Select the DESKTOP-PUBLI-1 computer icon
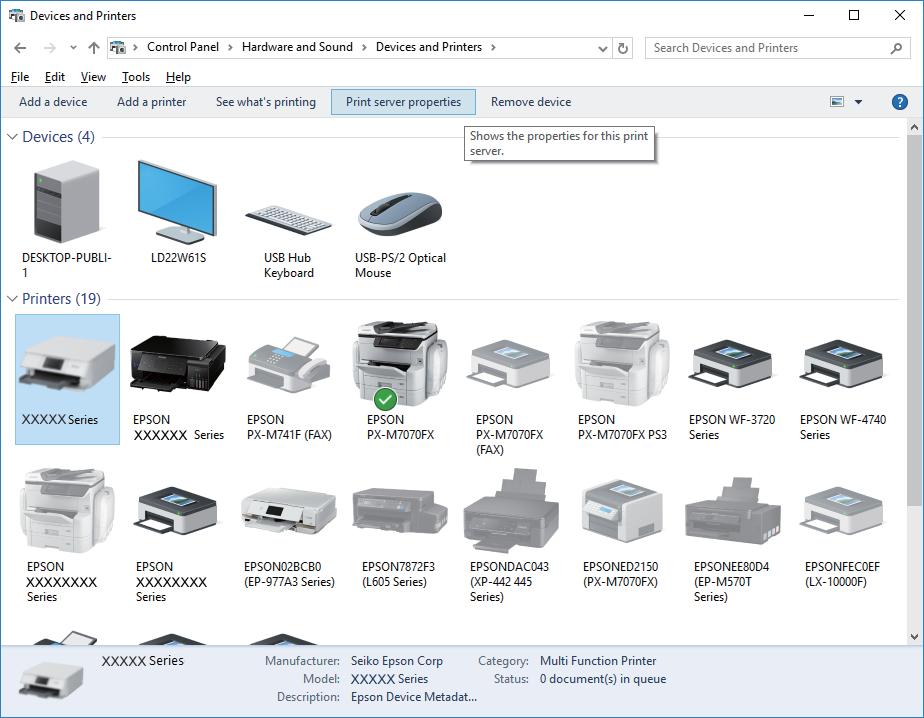924x718 pixels. pyautogui.click(x=67, y=202)
